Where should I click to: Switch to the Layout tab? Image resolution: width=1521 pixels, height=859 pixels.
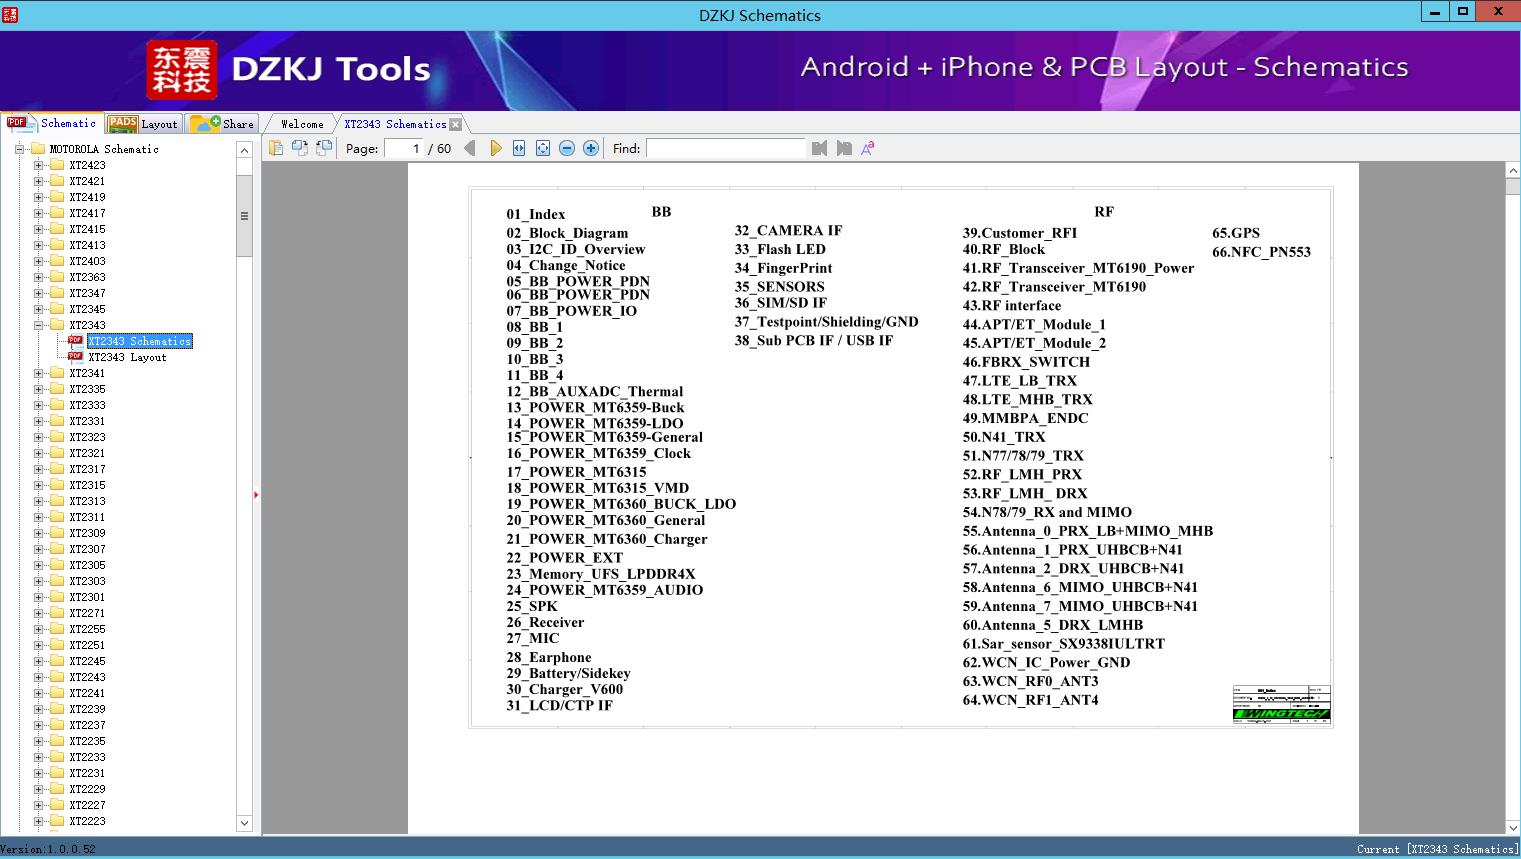tap(143, 124)
